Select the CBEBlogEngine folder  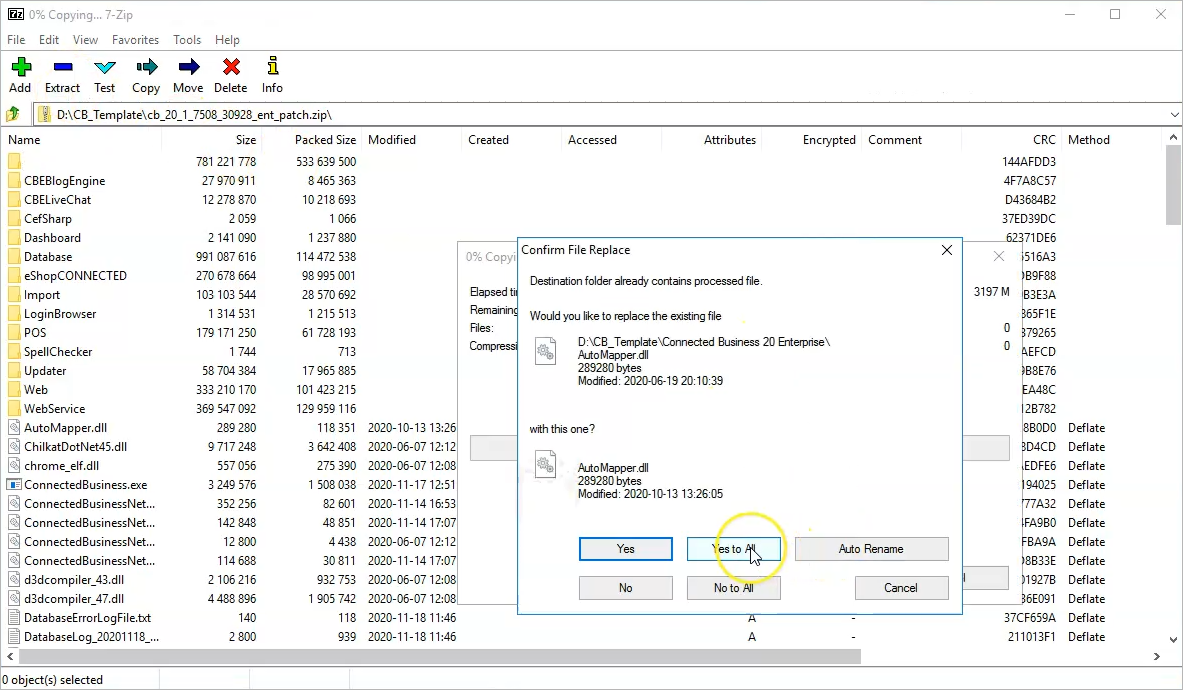64,181
